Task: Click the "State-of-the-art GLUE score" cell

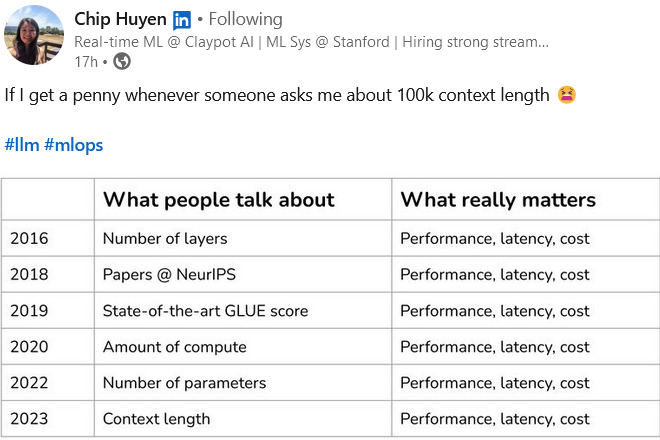Action: [x=205, y=311]
